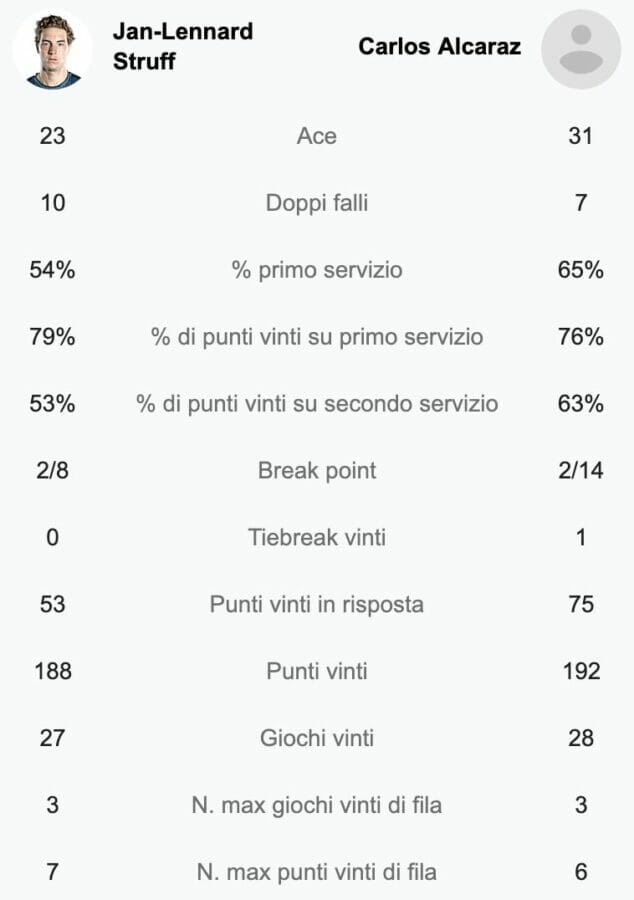Image resolution: width=634 pixels, height=900 pixels.
Task: Click % di punti vinti su secondo servizio
Action: tap(317, 404)
